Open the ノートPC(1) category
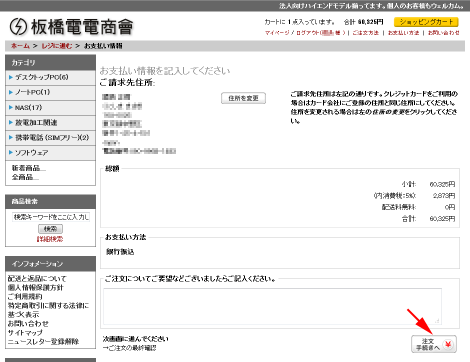Image resolution: width=470 pixels, height=362 pixels. click(50, 92)
